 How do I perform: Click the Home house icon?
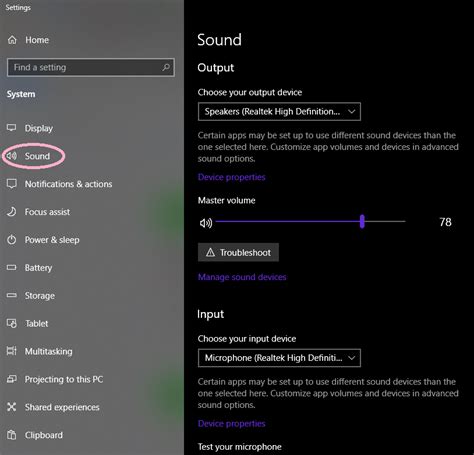[12, 40]
